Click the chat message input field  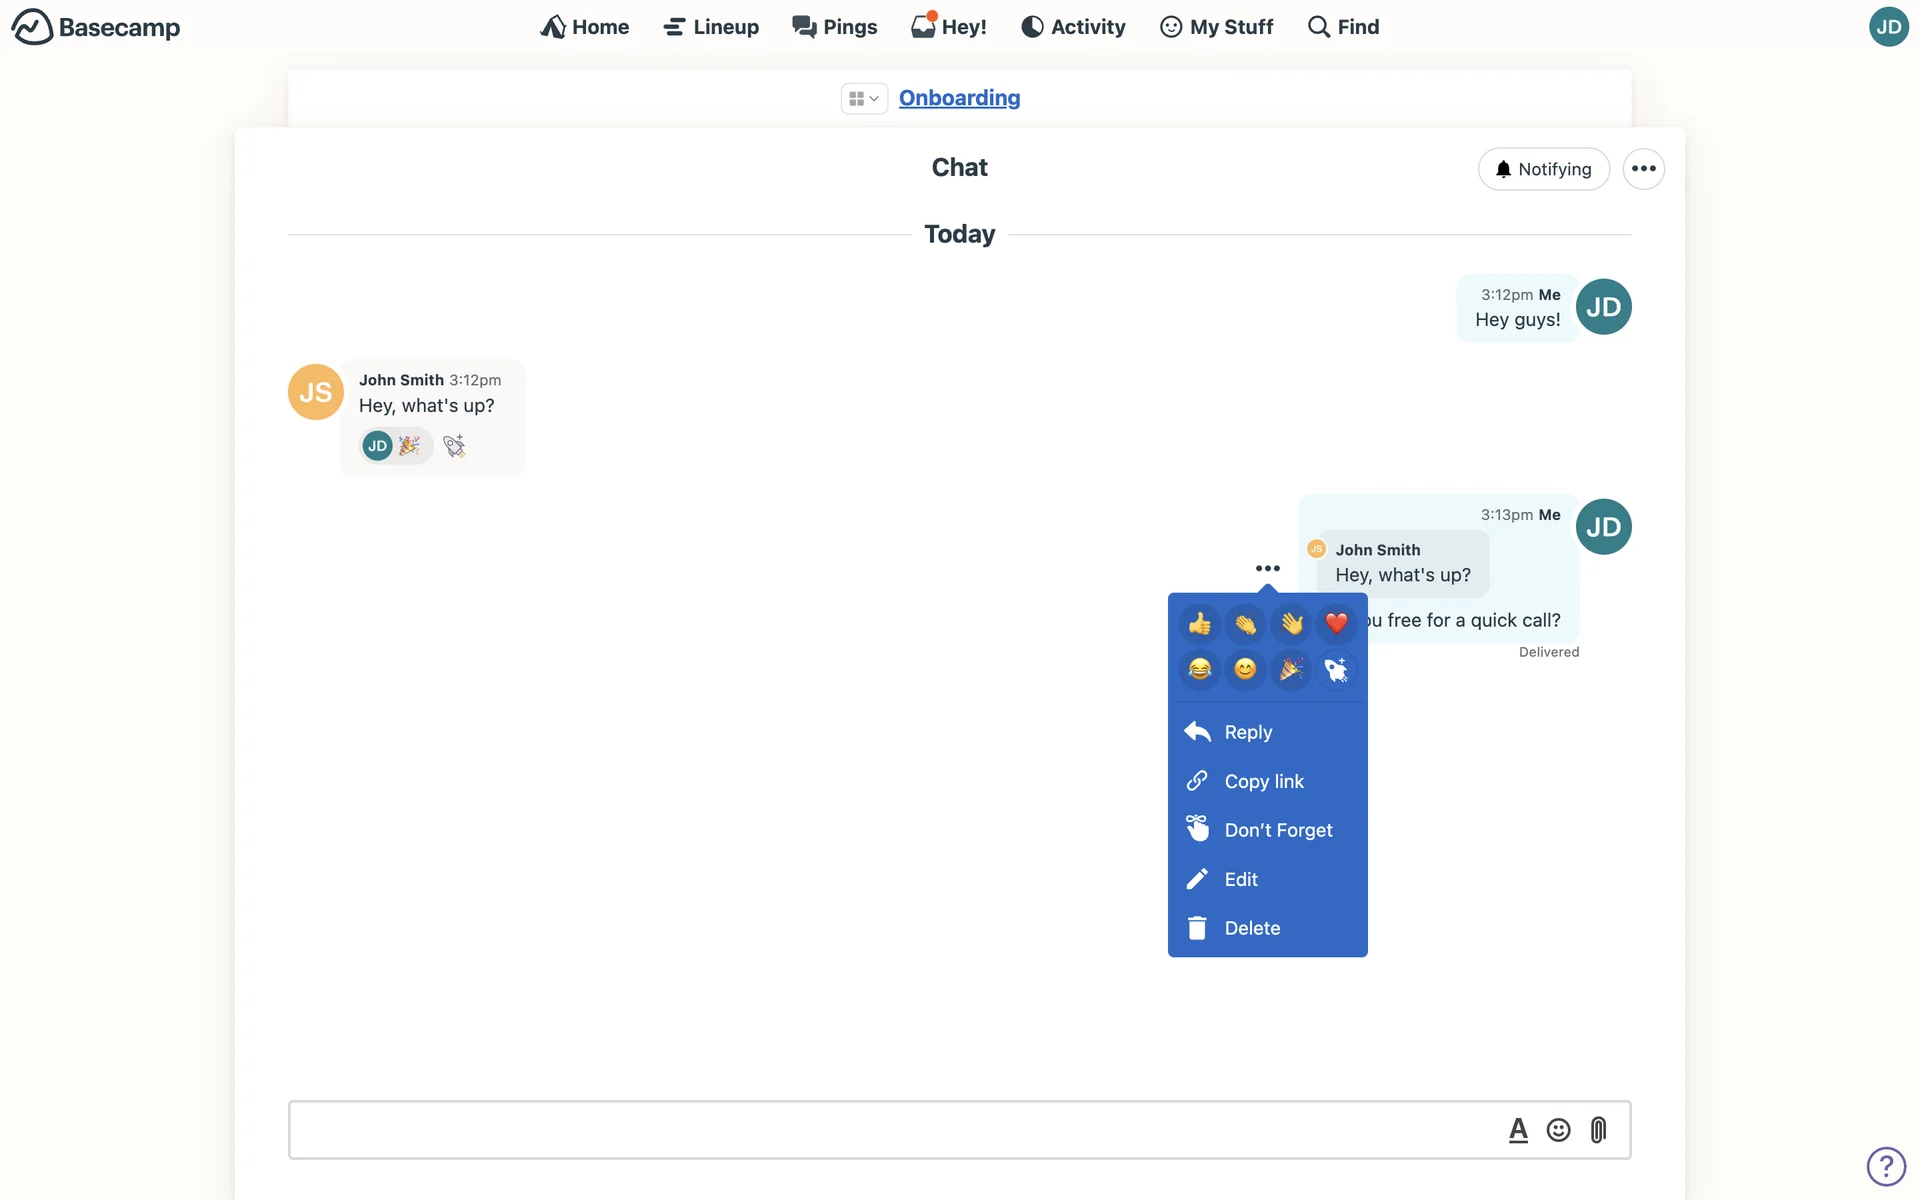click(890, 1130)
